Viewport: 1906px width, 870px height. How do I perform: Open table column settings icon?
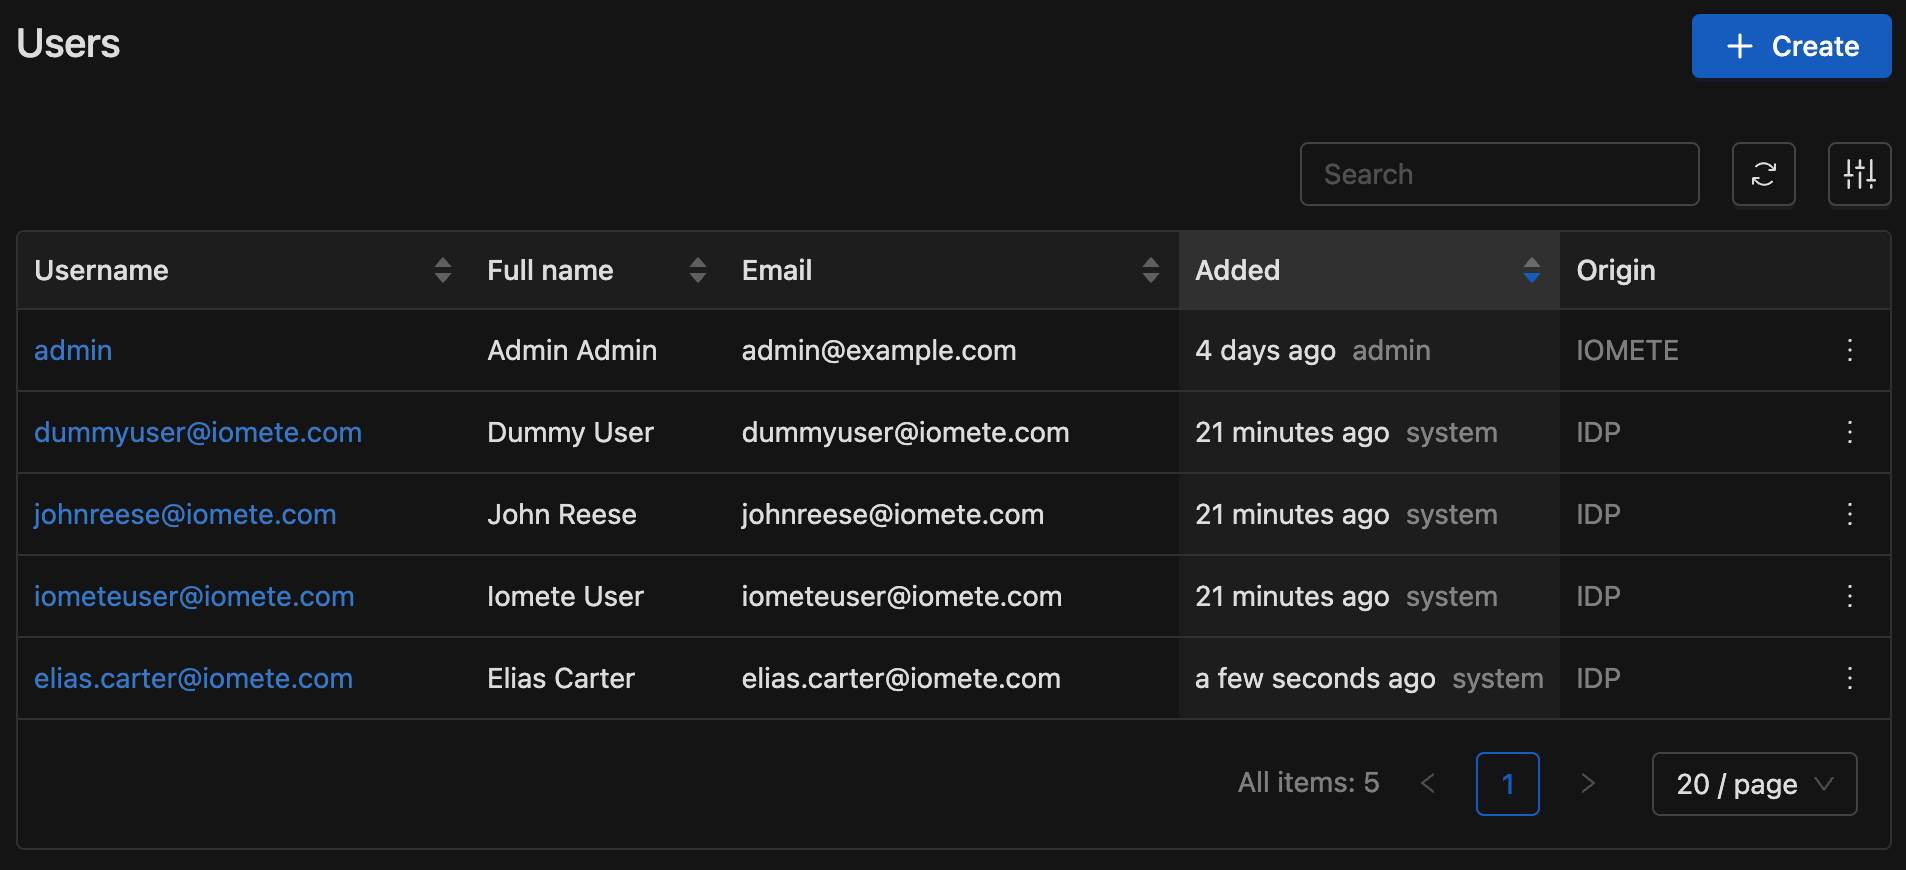click(x=1859, y=174)
